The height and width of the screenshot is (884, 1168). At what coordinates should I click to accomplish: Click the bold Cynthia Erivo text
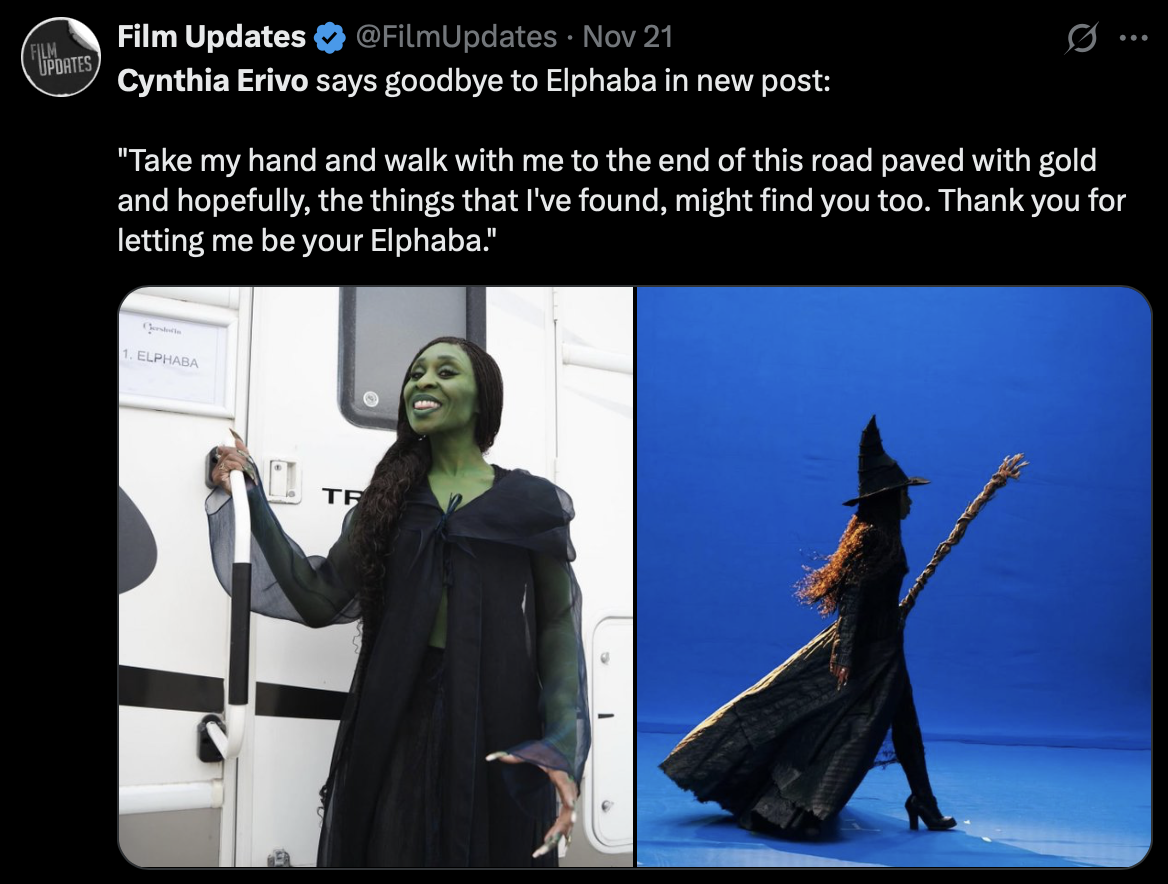pos(212,80)
